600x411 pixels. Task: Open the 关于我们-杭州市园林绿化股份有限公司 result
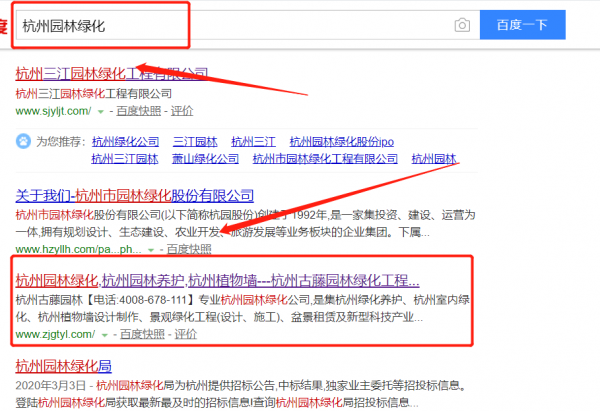(135, 195)
